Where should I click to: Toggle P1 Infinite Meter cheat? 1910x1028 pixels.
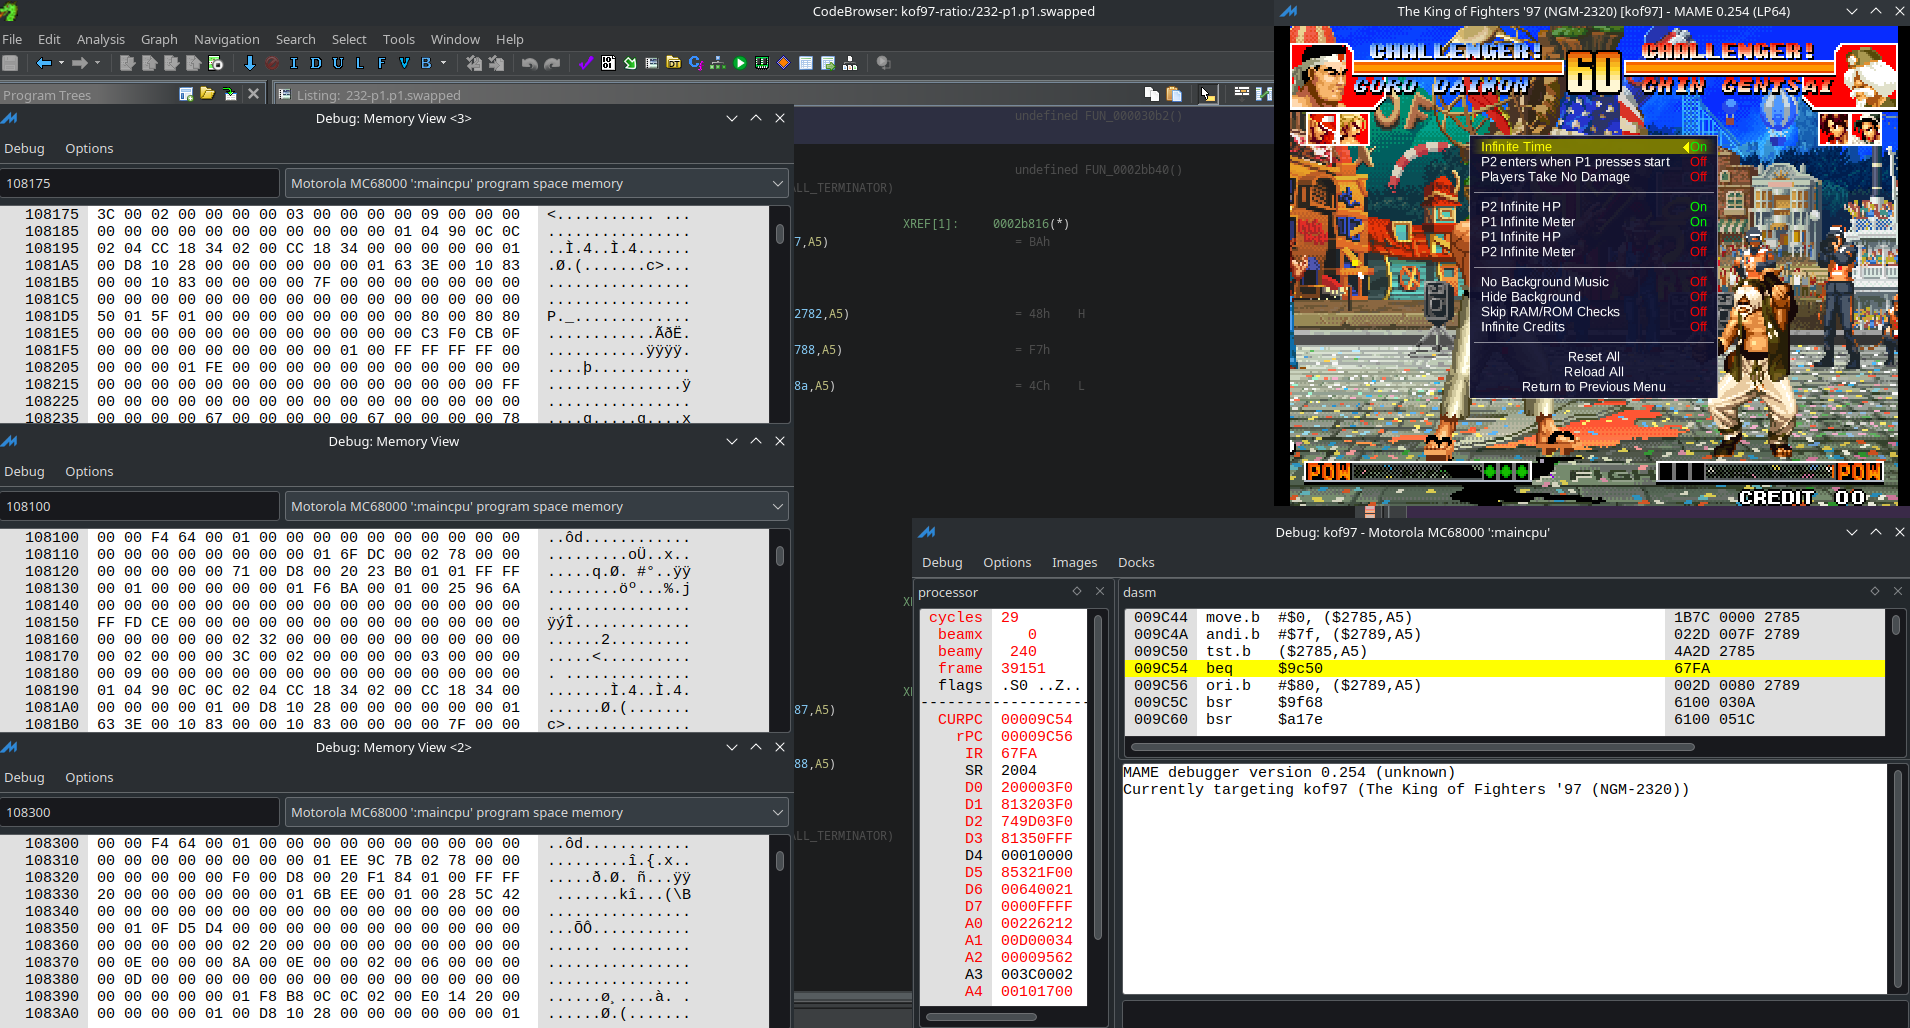(x=1593, y=222)
